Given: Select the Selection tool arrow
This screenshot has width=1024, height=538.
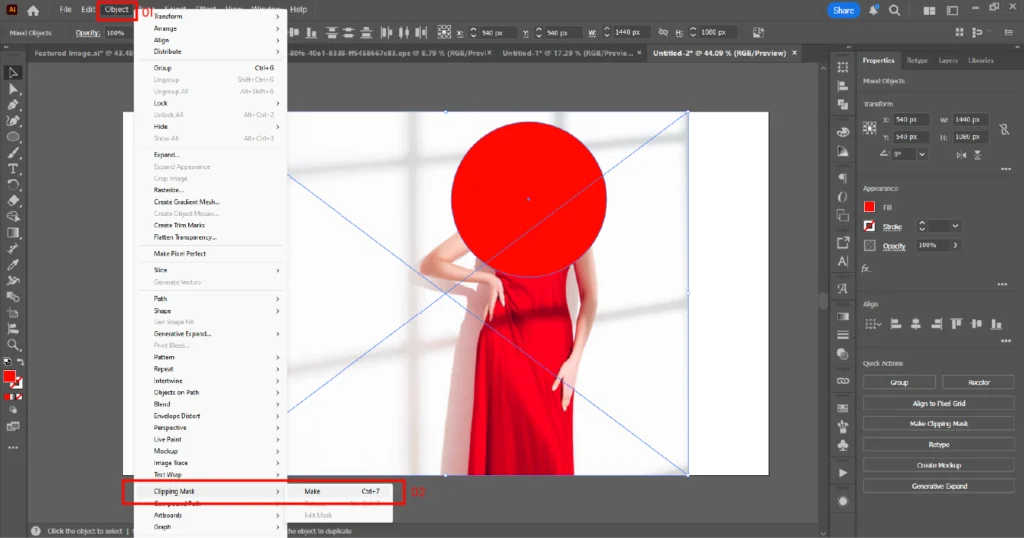Looking at the screenshot, I should click(x=13, y=72).
